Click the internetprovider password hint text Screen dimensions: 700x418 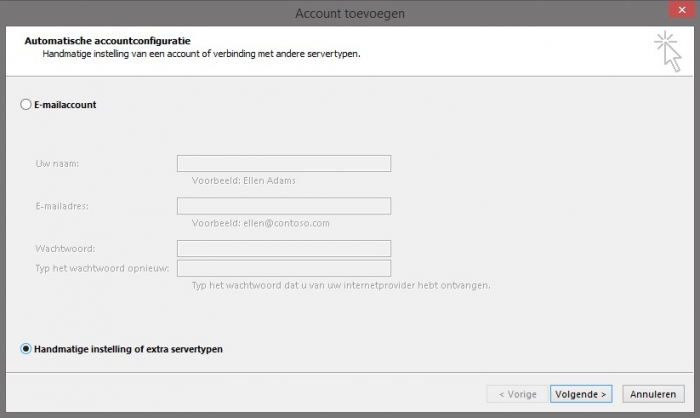point(340,285)
